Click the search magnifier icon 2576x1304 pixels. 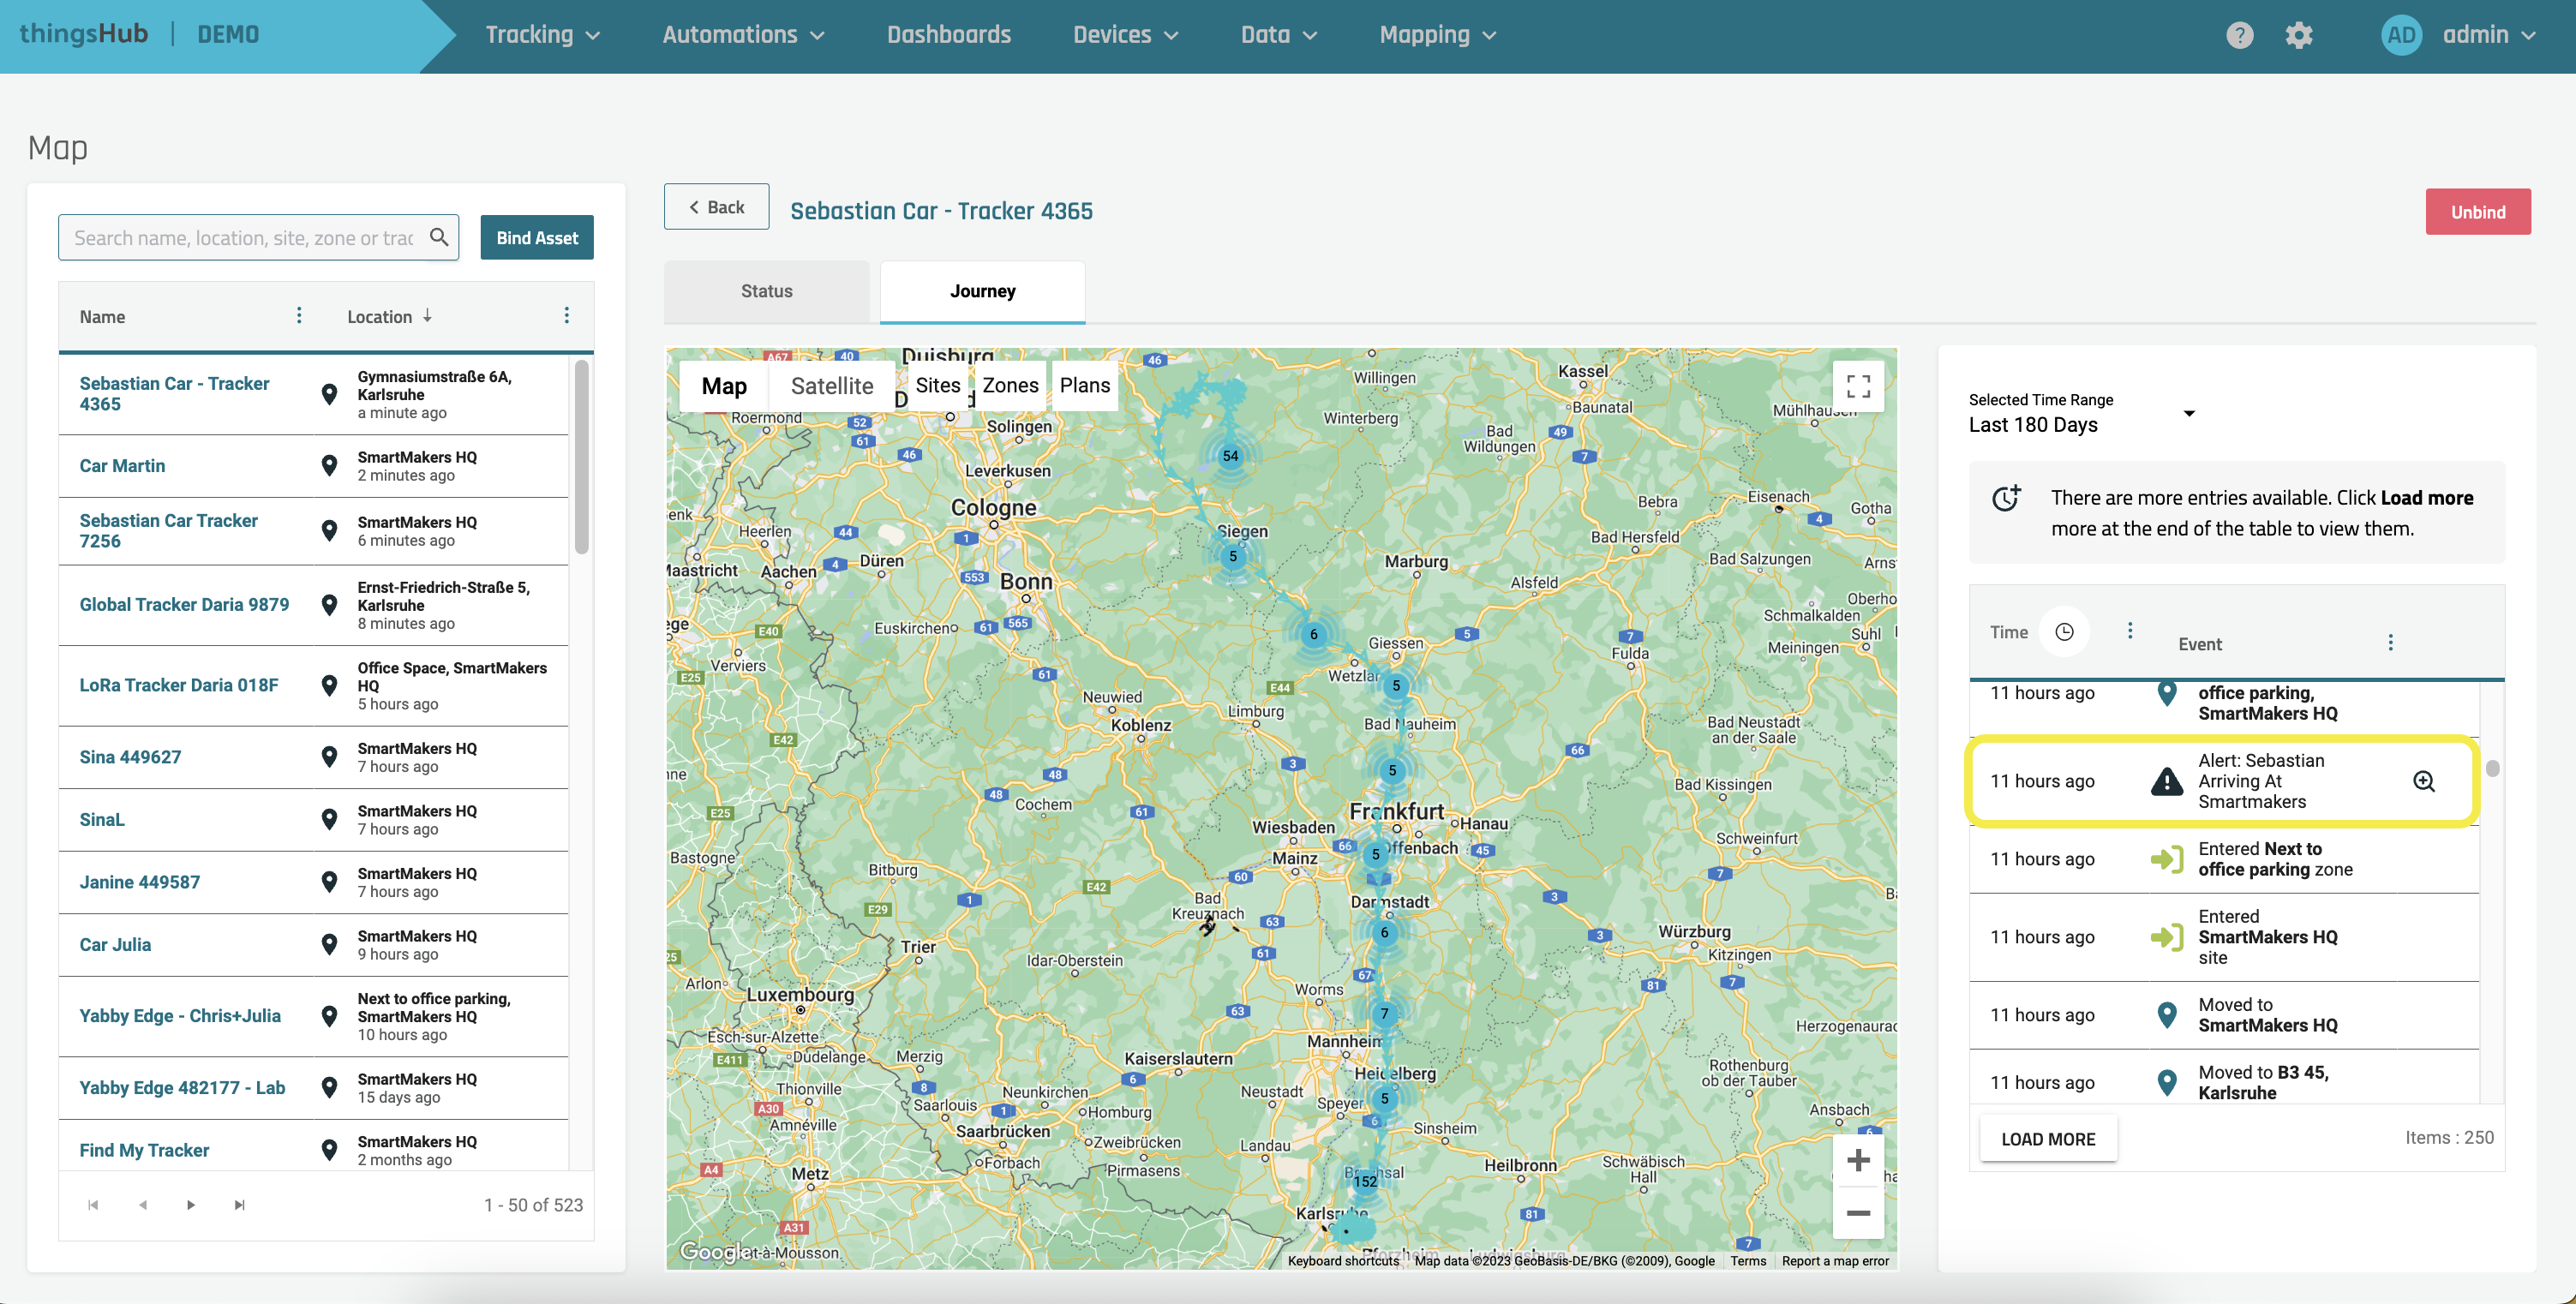(x=438, y=237)
